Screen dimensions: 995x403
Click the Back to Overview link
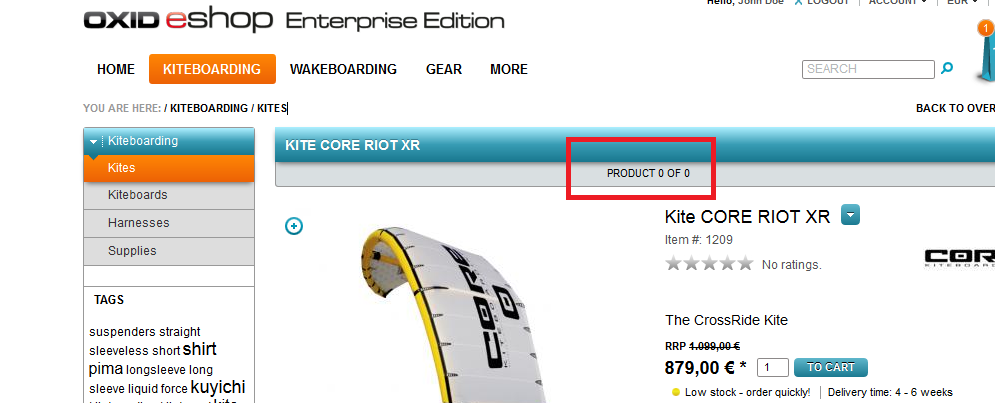[955, 108]
